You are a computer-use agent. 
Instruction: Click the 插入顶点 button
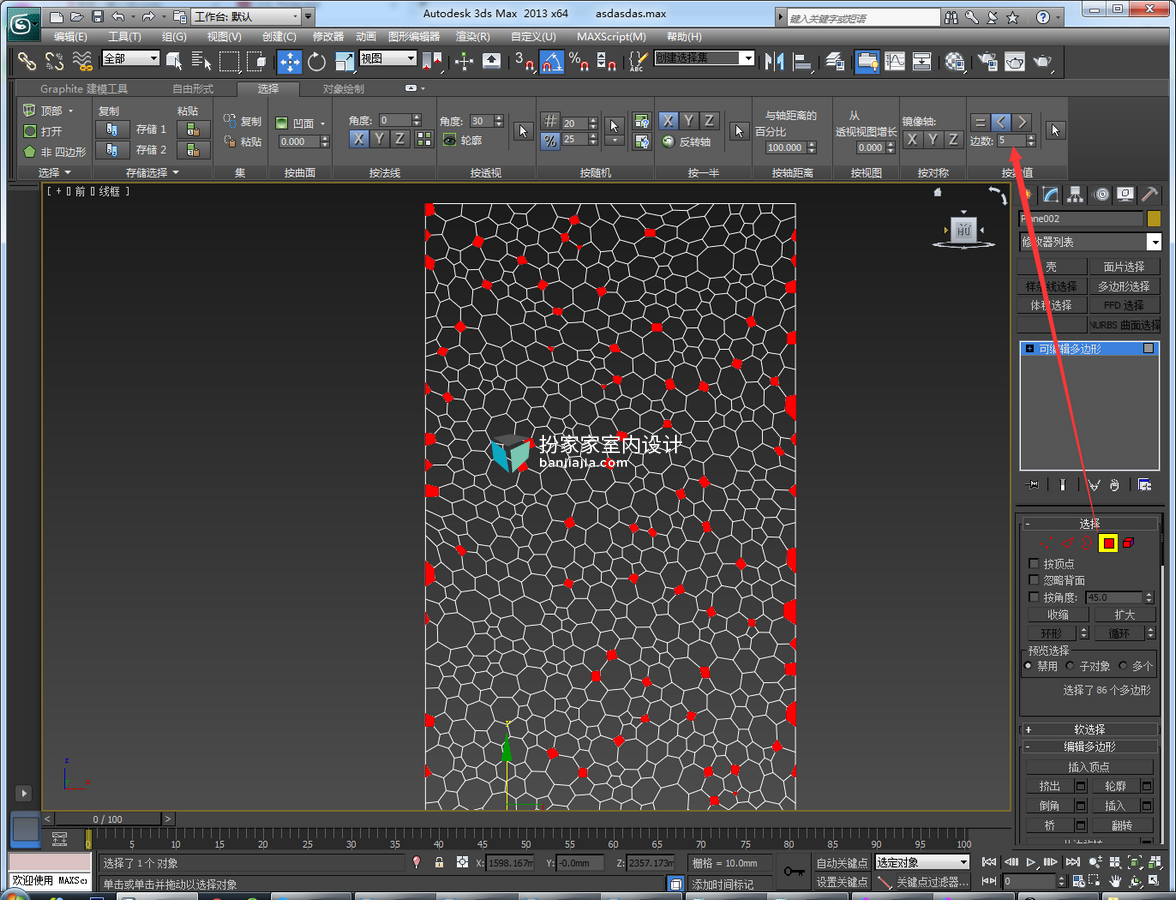pos(1089,766)
